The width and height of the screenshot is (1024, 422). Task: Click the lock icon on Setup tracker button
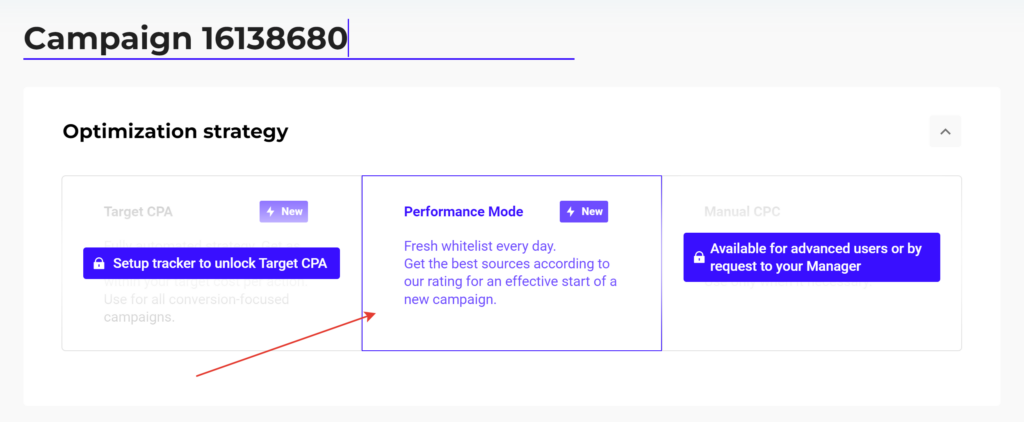point(99,263)
